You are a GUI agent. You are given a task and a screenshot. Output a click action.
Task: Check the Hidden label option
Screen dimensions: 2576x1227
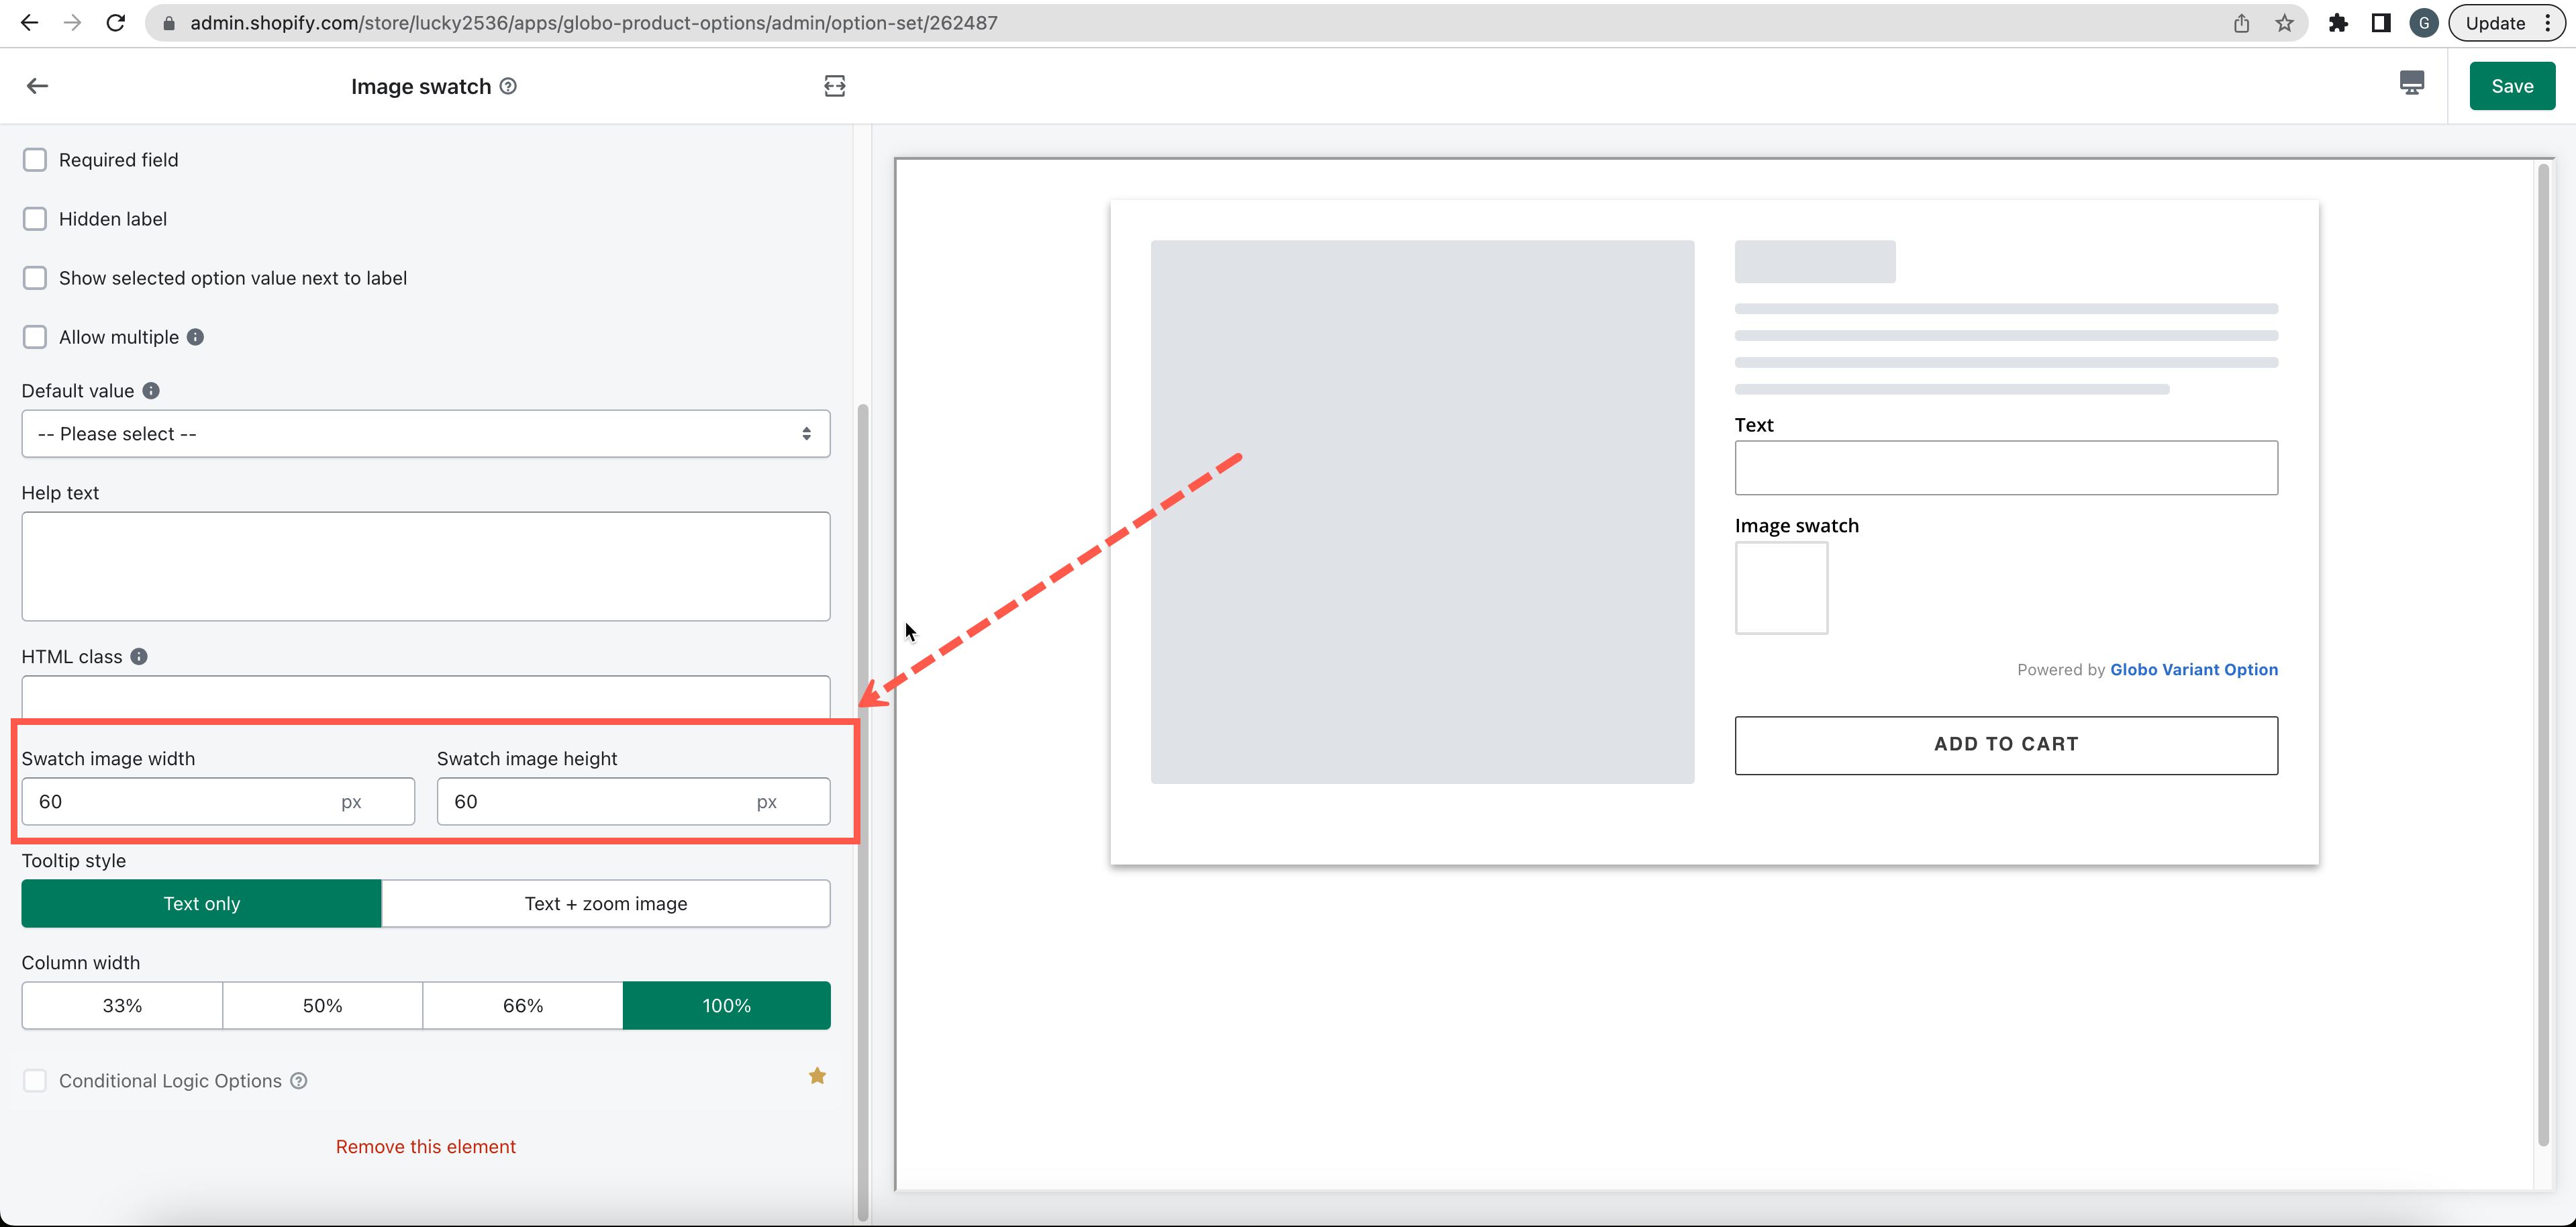point(35,218)
